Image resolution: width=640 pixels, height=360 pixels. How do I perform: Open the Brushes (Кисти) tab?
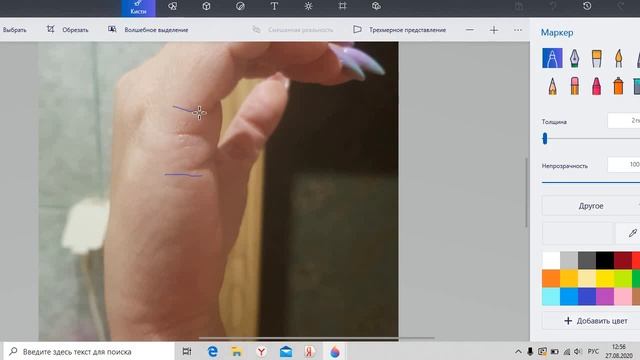(138, 8)
